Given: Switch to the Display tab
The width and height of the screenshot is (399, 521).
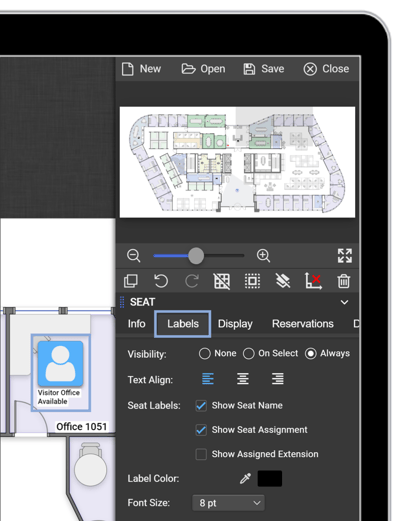Looking at the screenshot, I should click(235, 324).
